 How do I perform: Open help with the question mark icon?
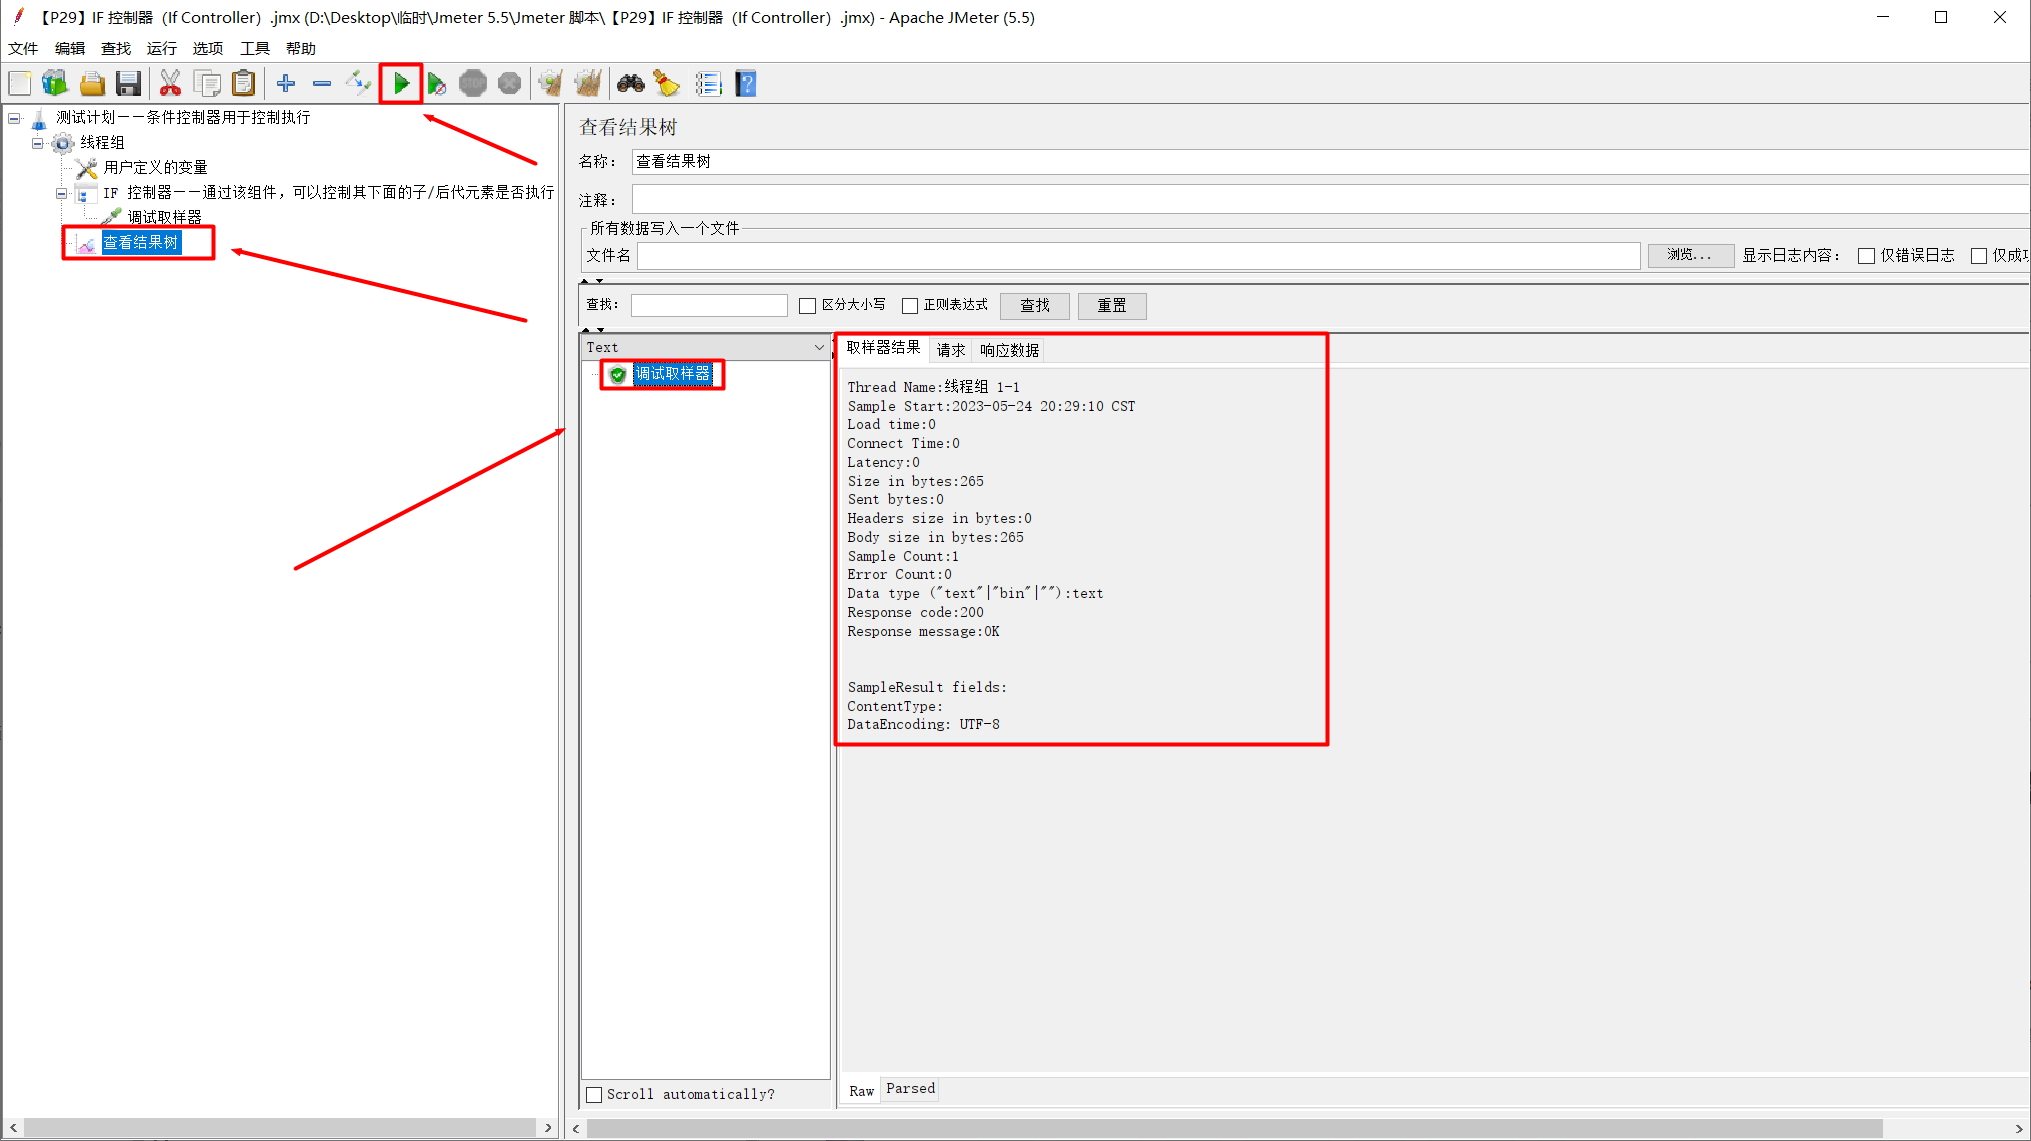746,84
